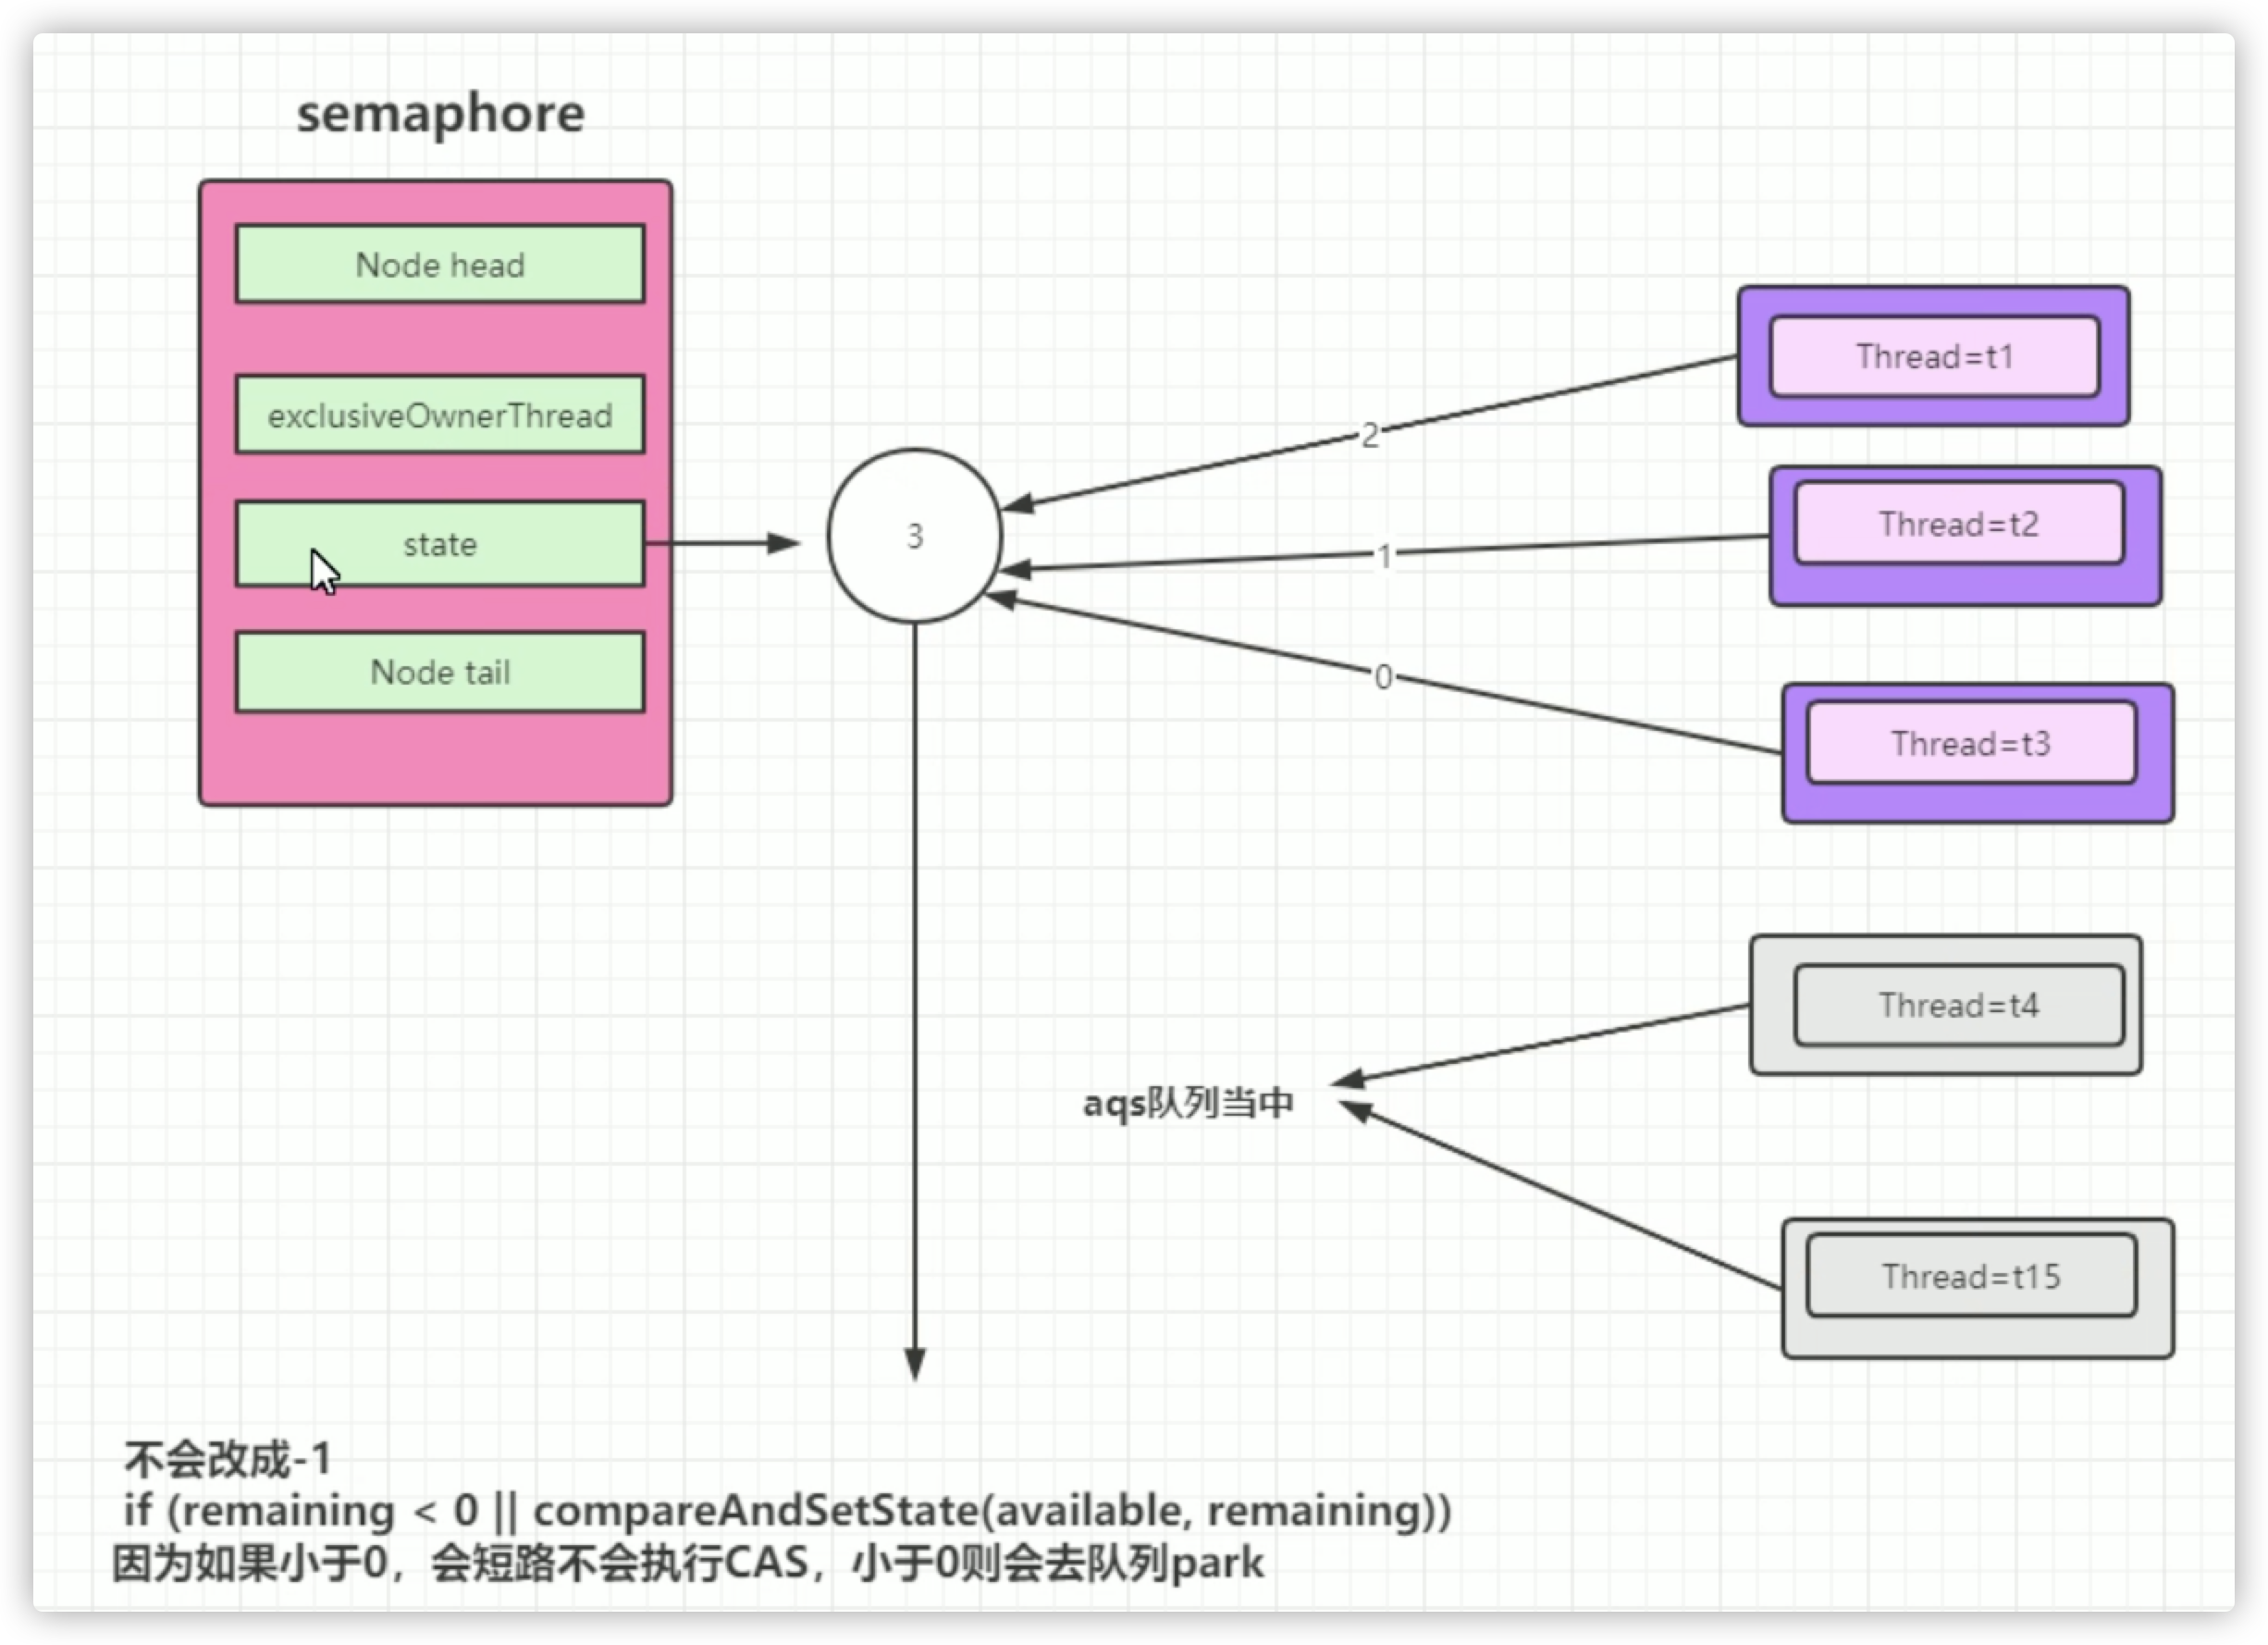Click the gray Thread=t15 box
The height and width of the screenshot is (1645, 2268).
(x=1970, y=1277)
